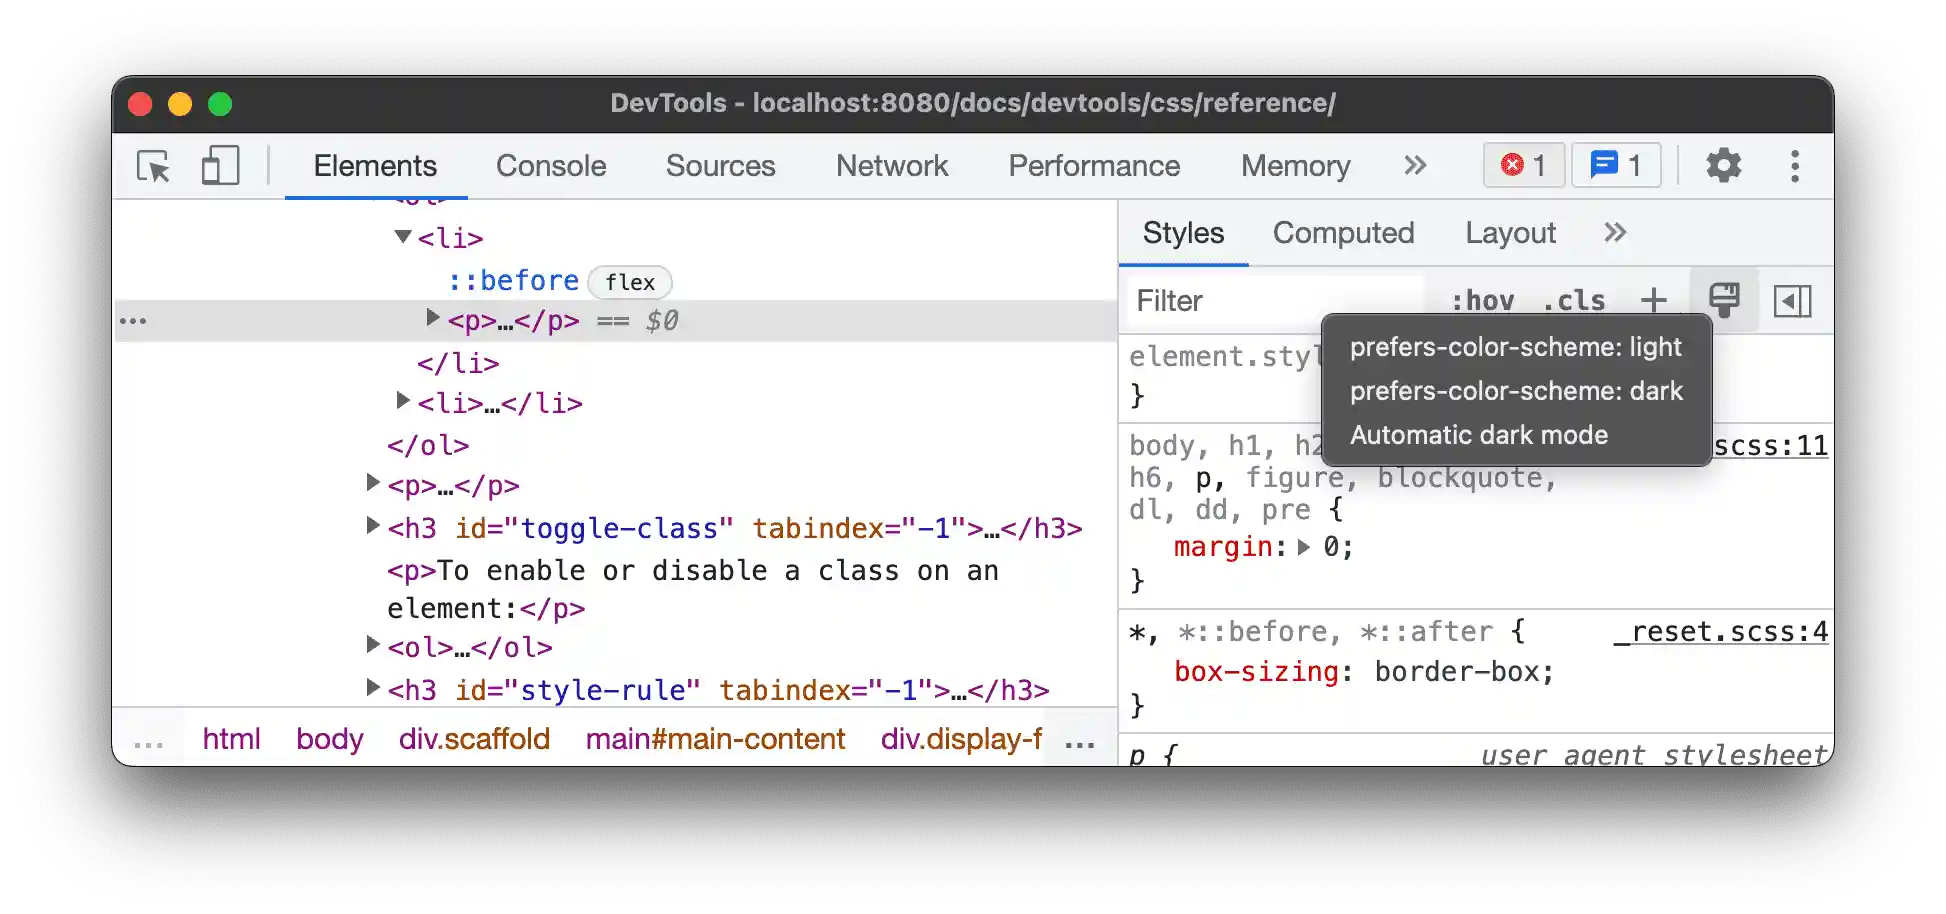Expand the margin property arrow
The height and width of the screenshot is (914, 1946).
click(x=1303, y=547)
